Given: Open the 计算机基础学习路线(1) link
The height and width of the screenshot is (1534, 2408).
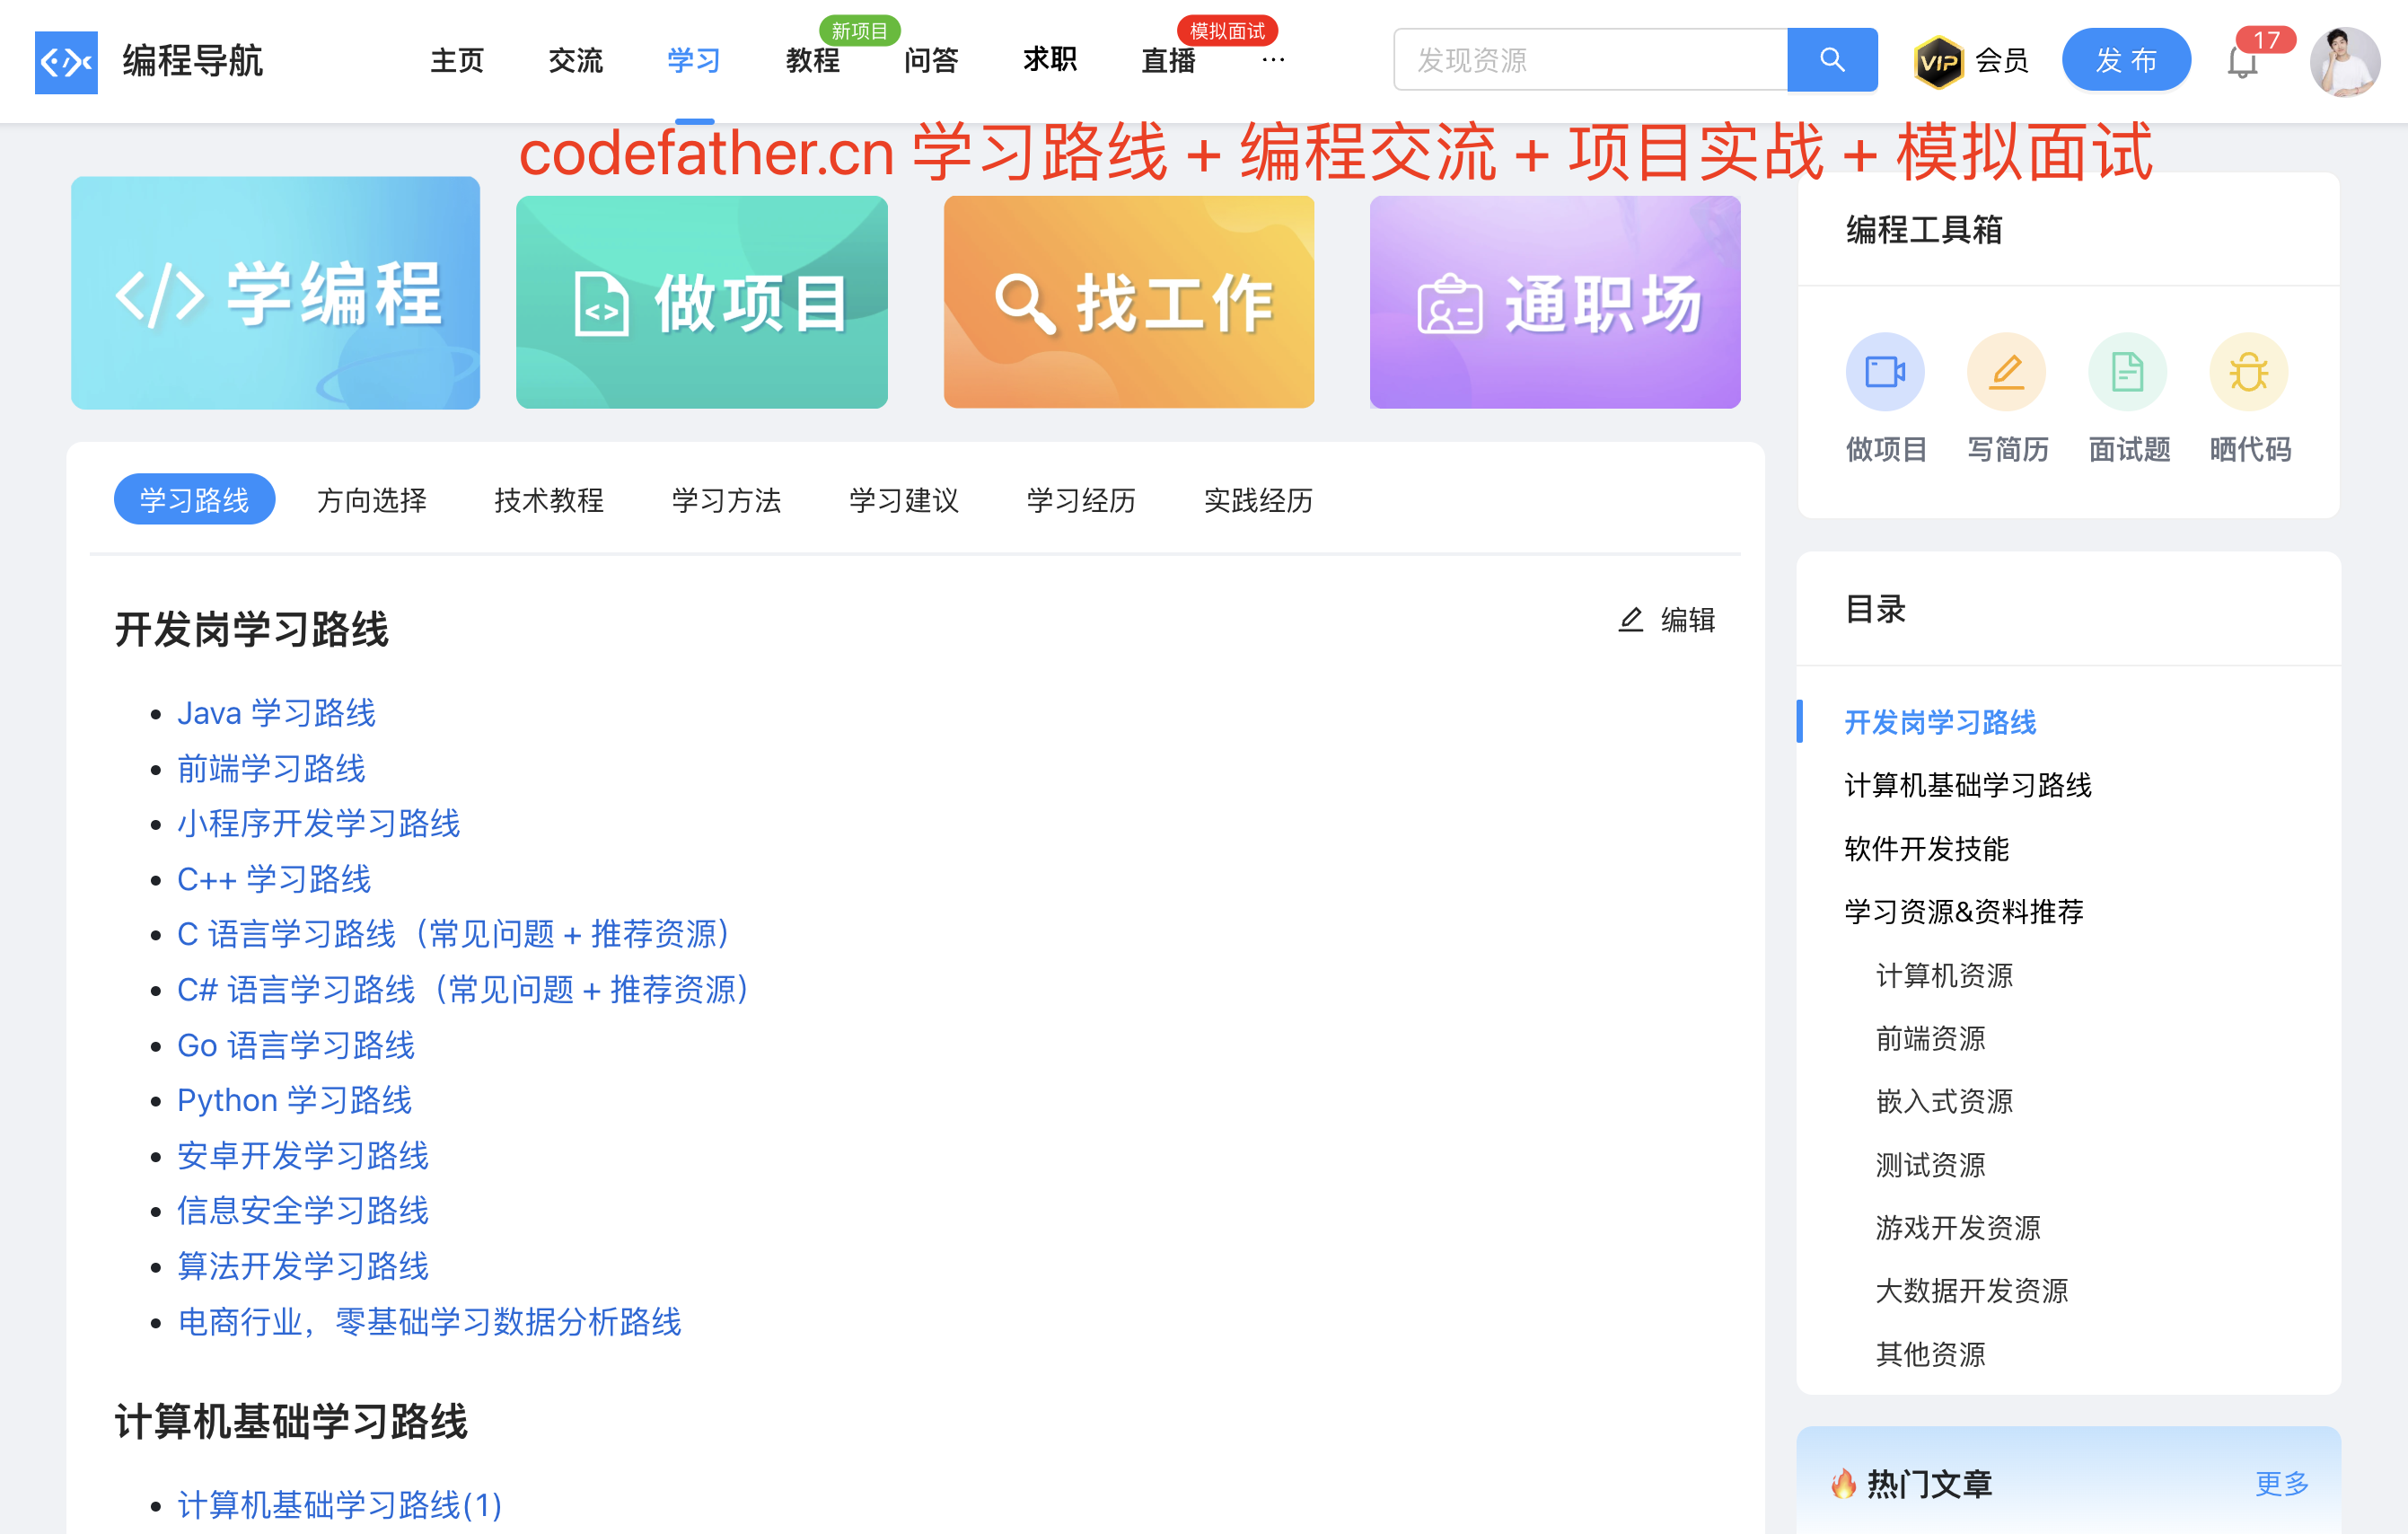Looking at the screenshot, I should (x=339, y=1504).
